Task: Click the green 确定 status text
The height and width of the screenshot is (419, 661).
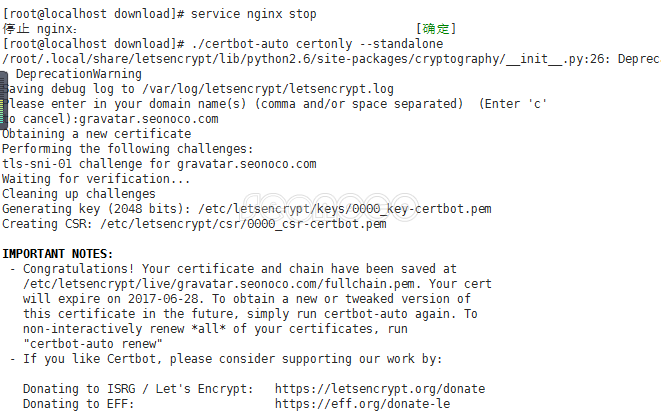Action: point(433,30)
